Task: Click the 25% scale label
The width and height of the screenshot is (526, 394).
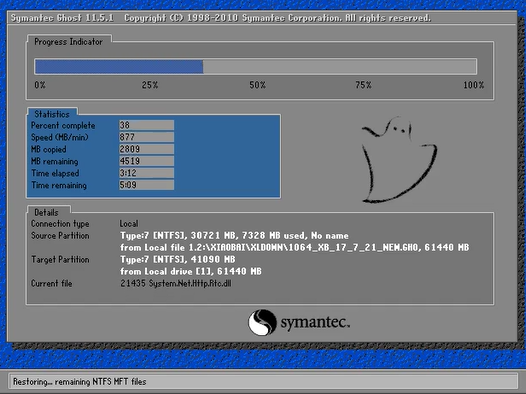Action: 150,85
